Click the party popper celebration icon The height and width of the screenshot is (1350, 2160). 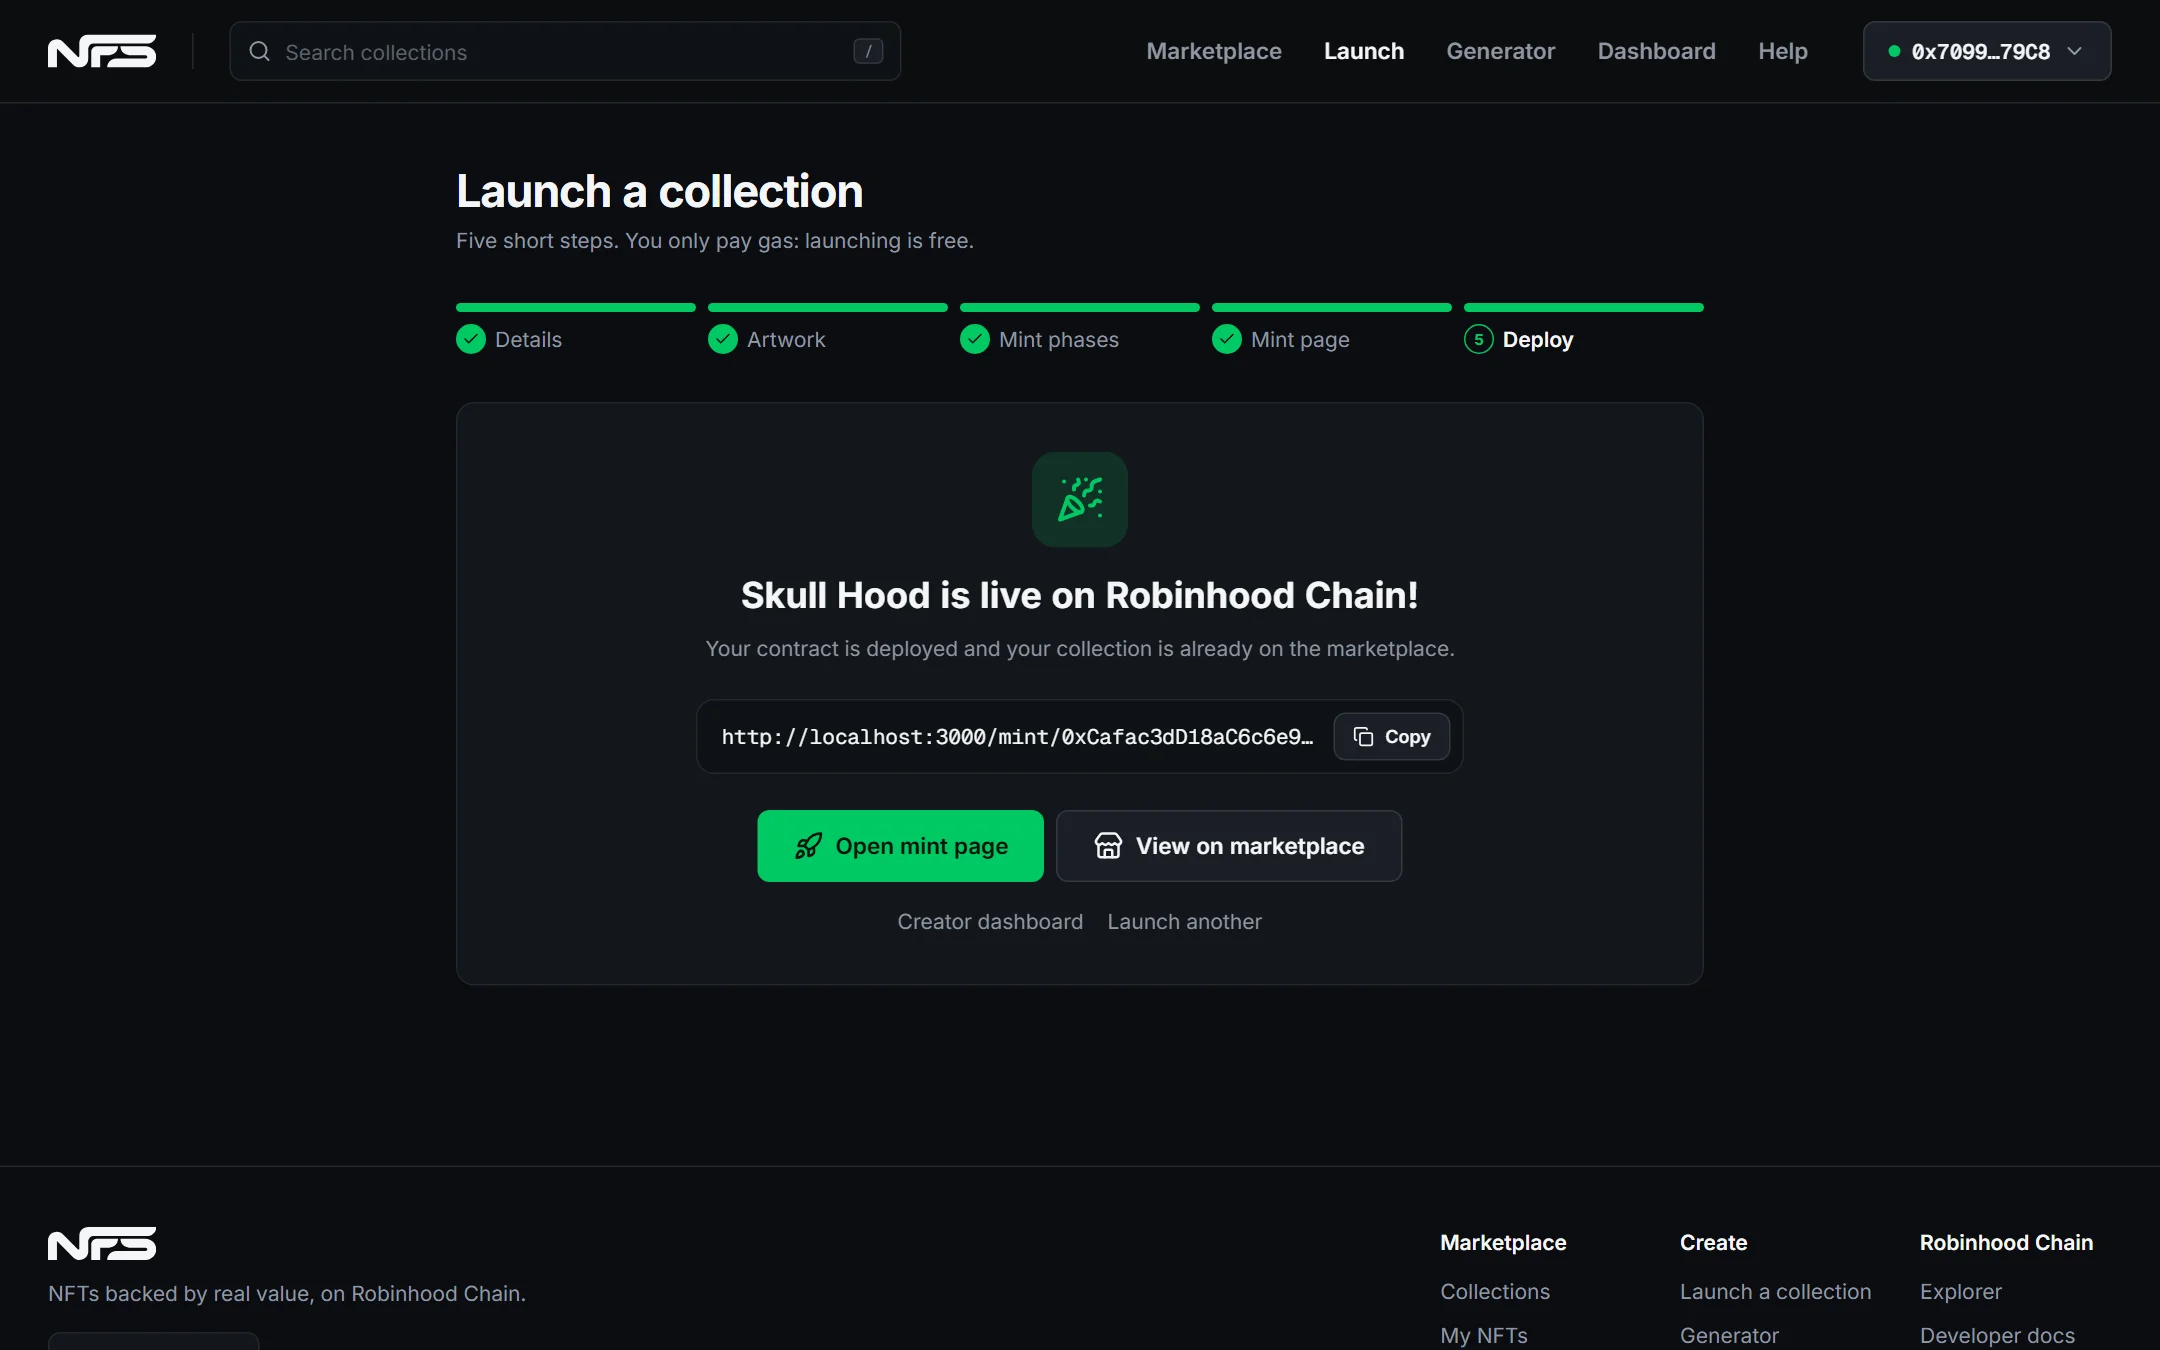coord(1080,499)
